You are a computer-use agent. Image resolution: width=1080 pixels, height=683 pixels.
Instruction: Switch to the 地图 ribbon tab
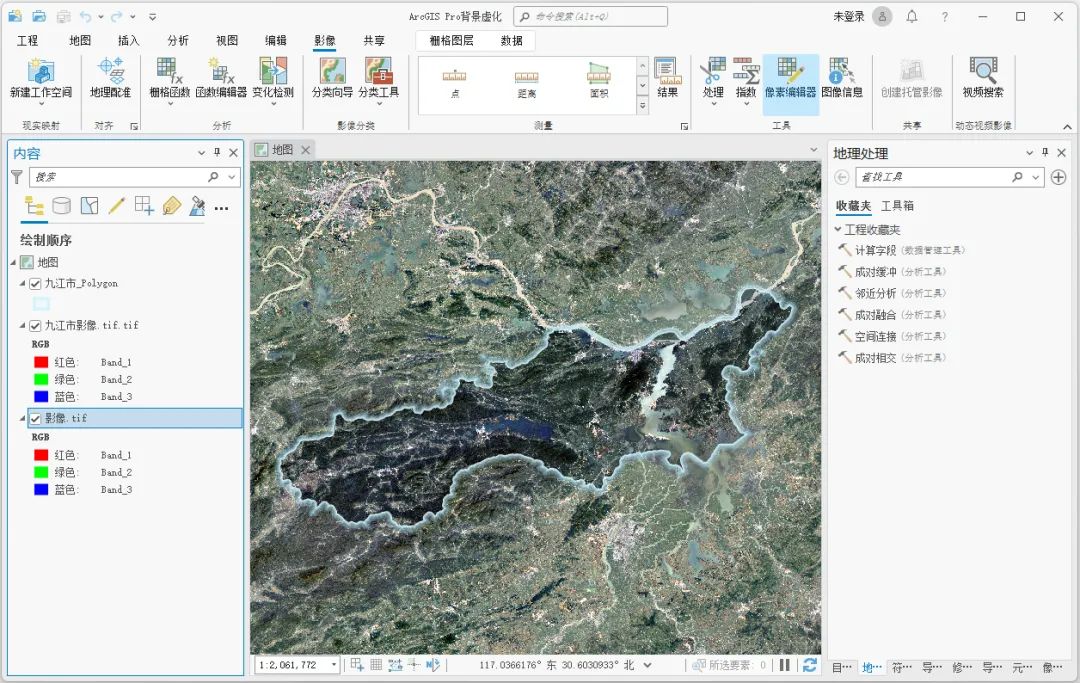(80, 41)
